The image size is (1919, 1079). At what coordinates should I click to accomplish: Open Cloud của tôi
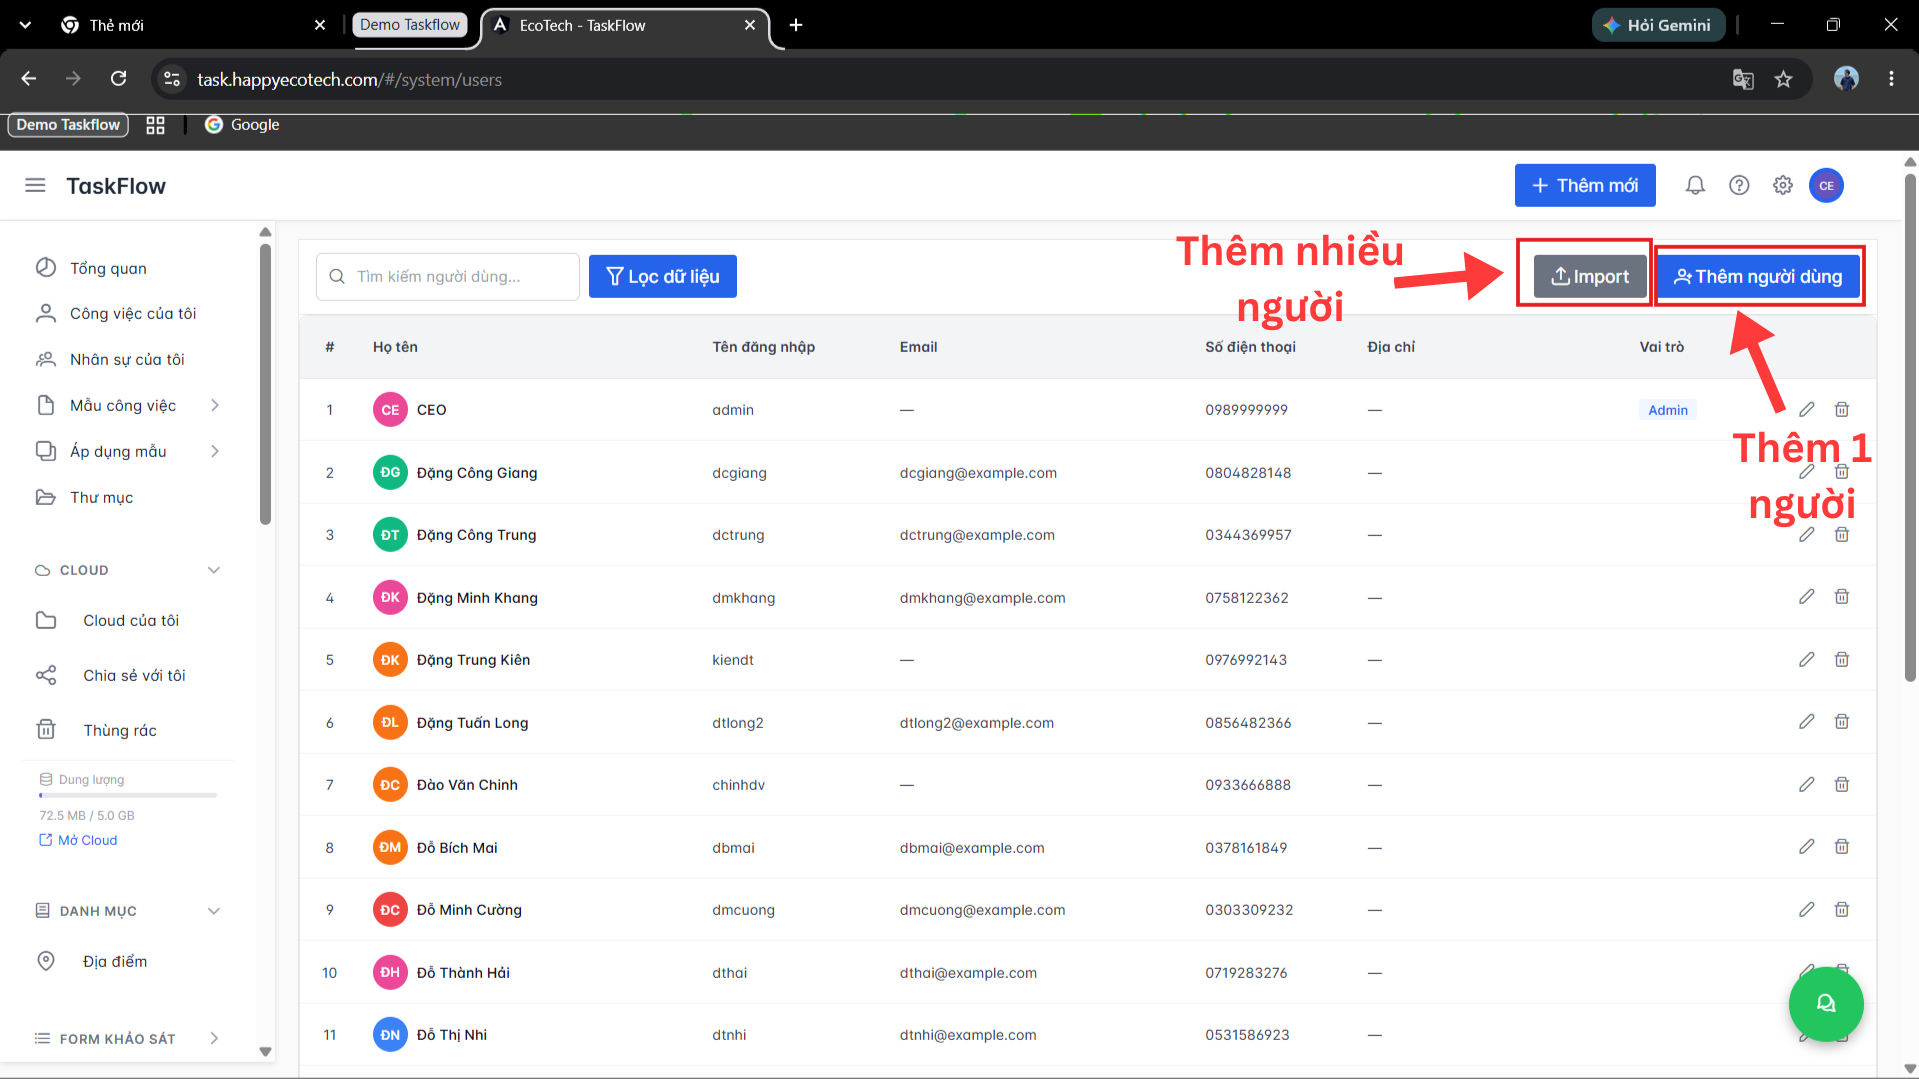point(131,620)
